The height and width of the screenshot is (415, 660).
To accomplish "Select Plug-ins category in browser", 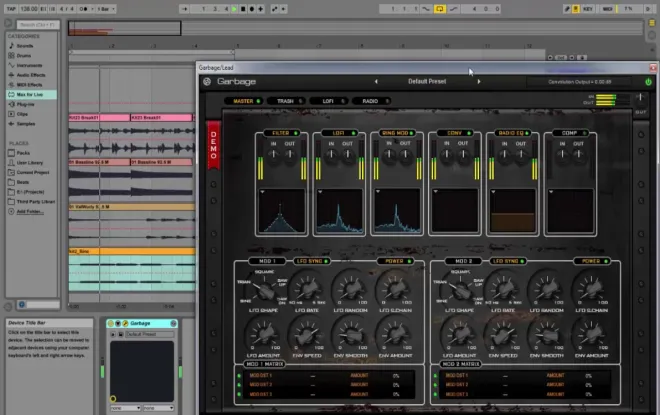I will click(25, 104).
